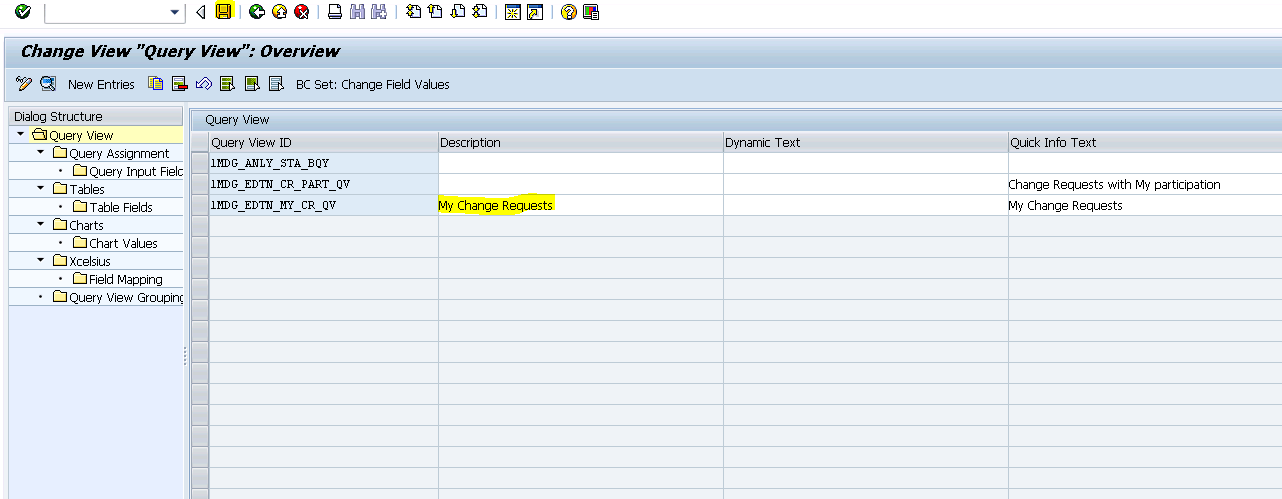Click the Delete row icon with red minus

(x=180, y=84)
